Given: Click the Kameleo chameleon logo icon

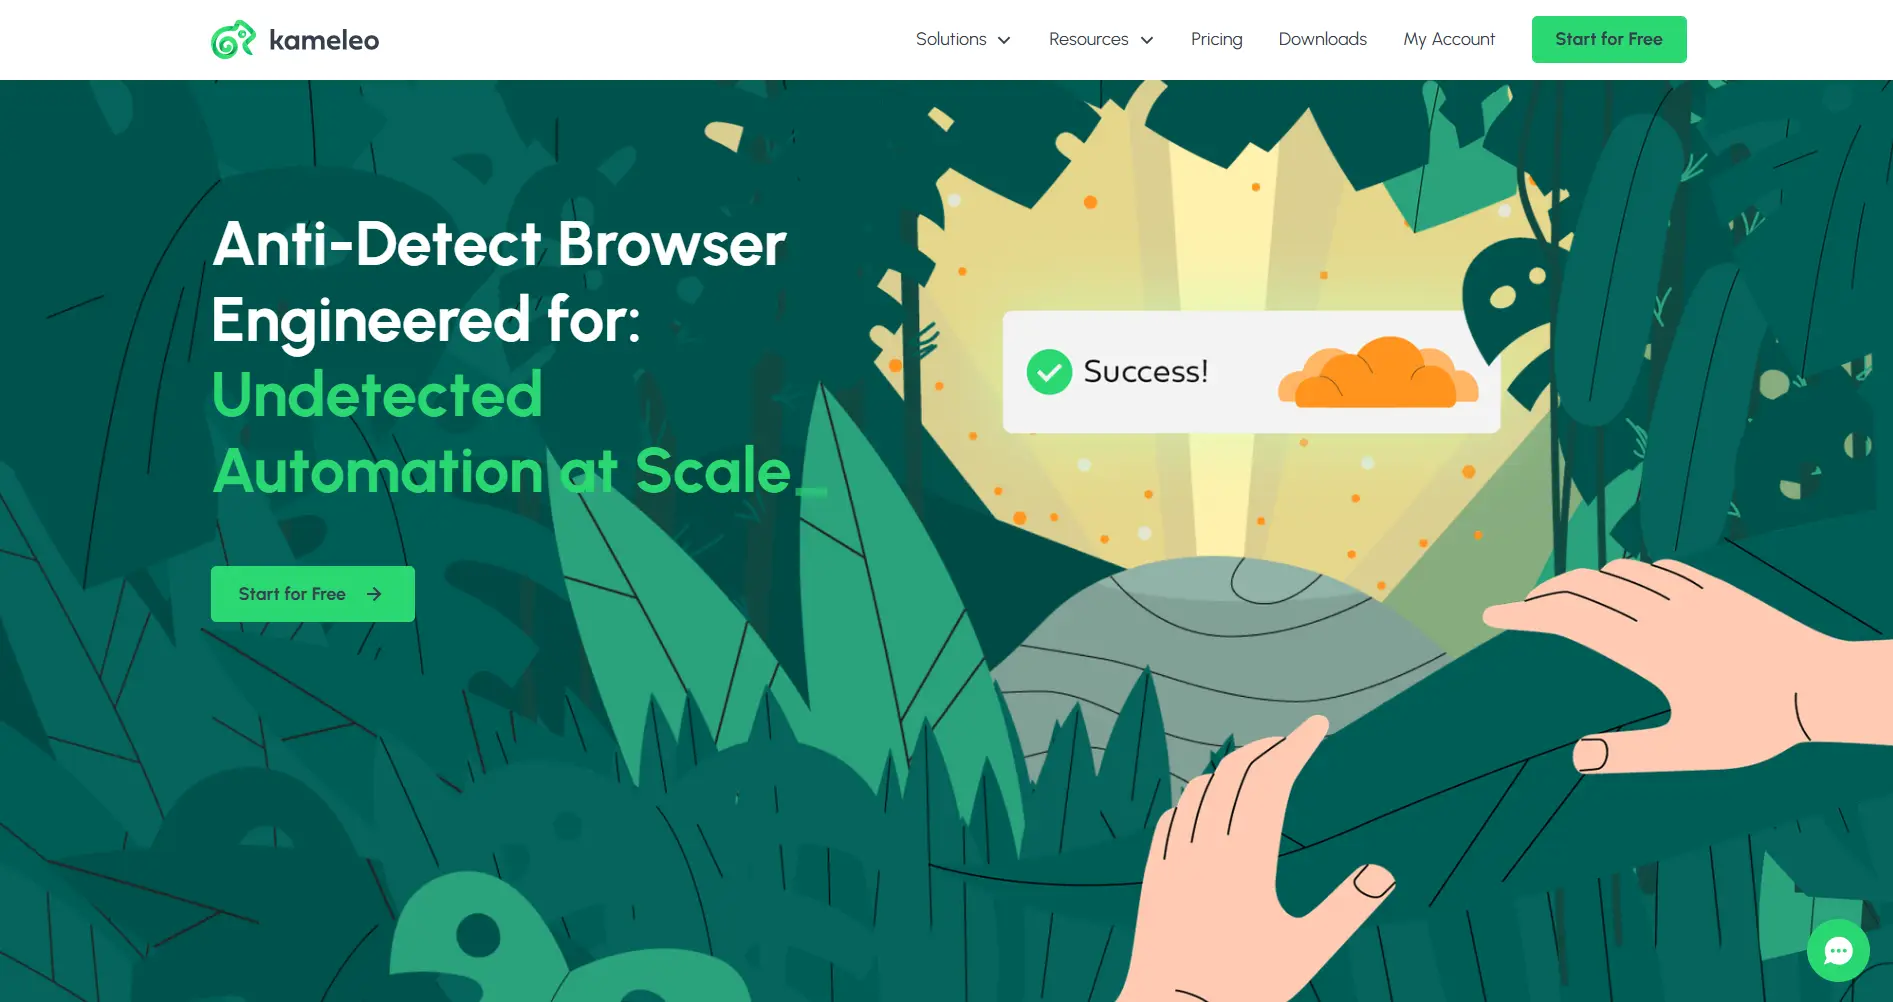Looking at the screenshot, I should (233, 40).
